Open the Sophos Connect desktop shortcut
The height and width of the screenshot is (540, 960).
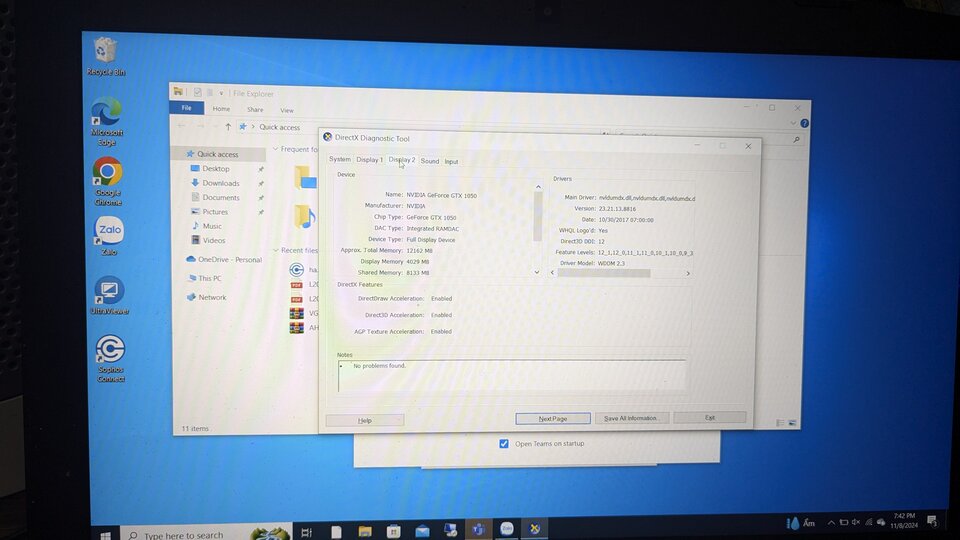(110, 359)
